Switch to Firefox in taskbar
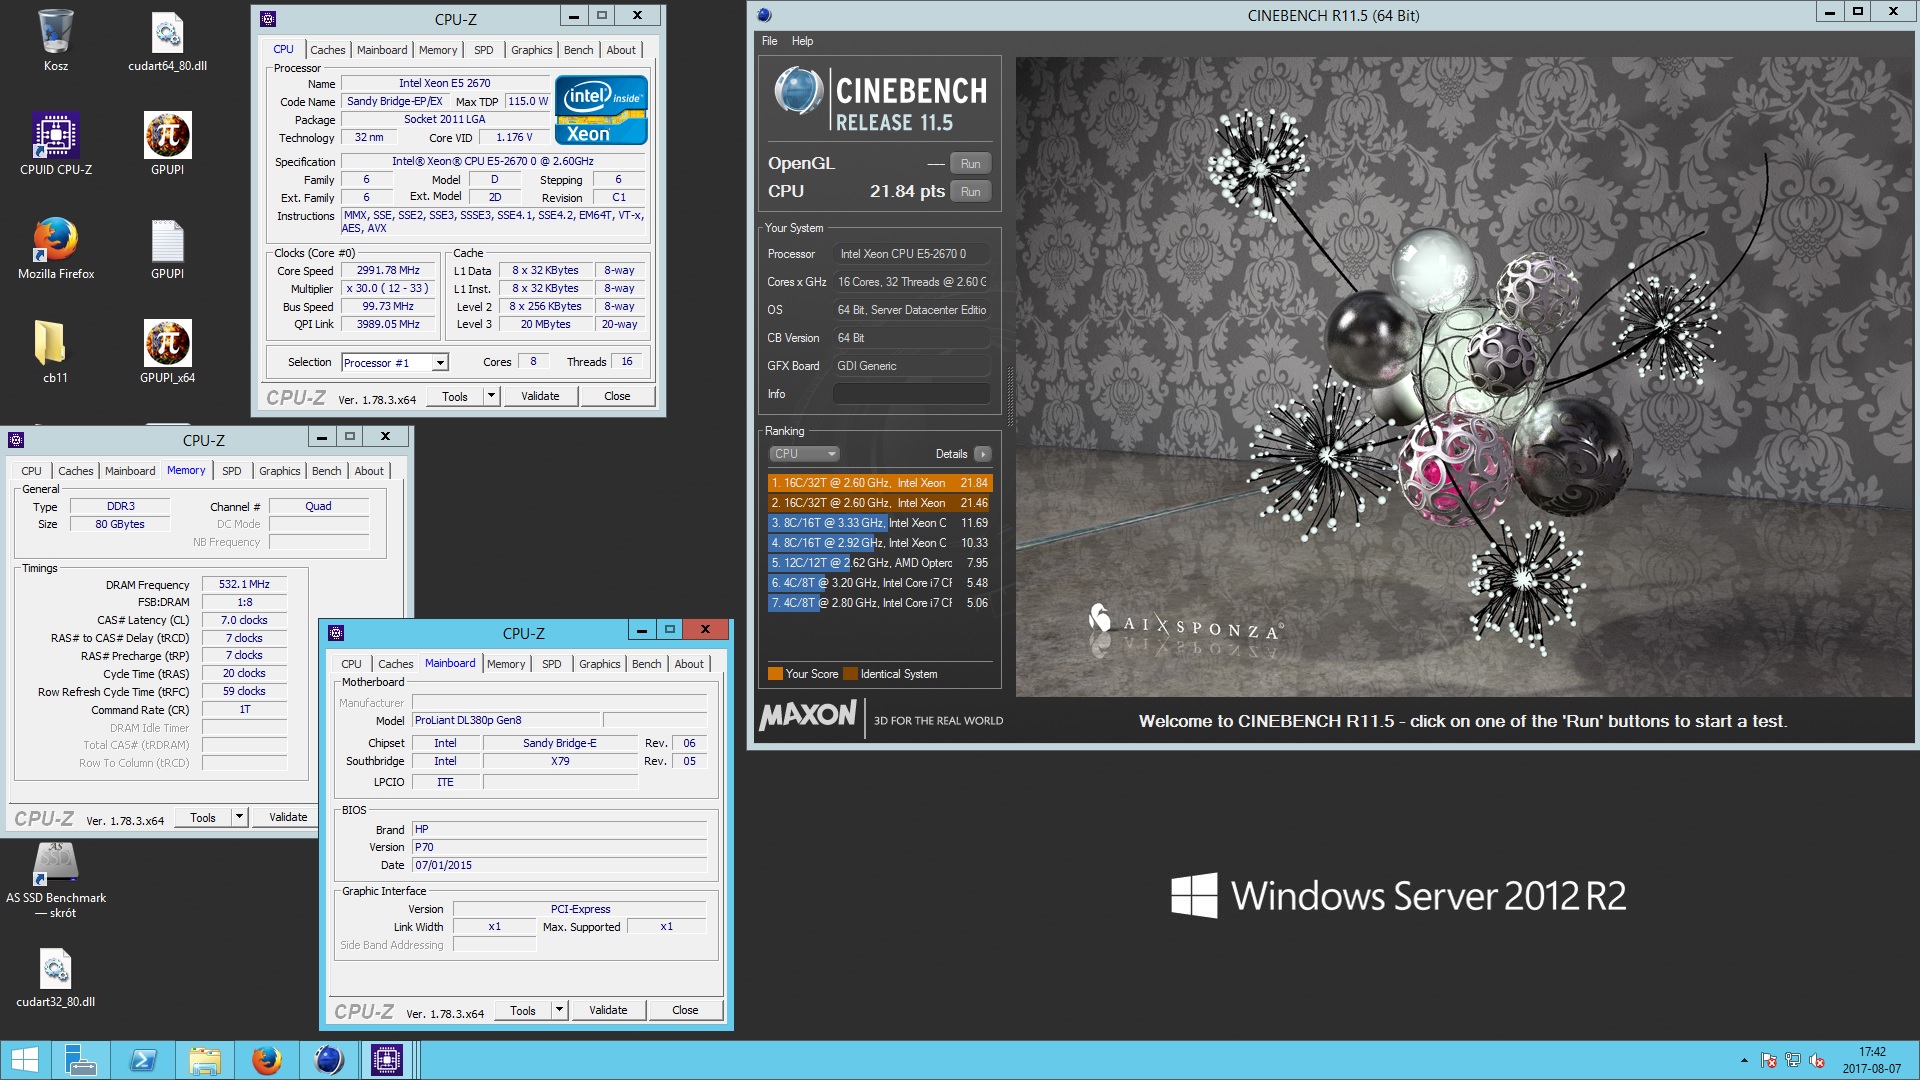Viewport: 1920px width, 1080px height. click(x=266, y=1060)
